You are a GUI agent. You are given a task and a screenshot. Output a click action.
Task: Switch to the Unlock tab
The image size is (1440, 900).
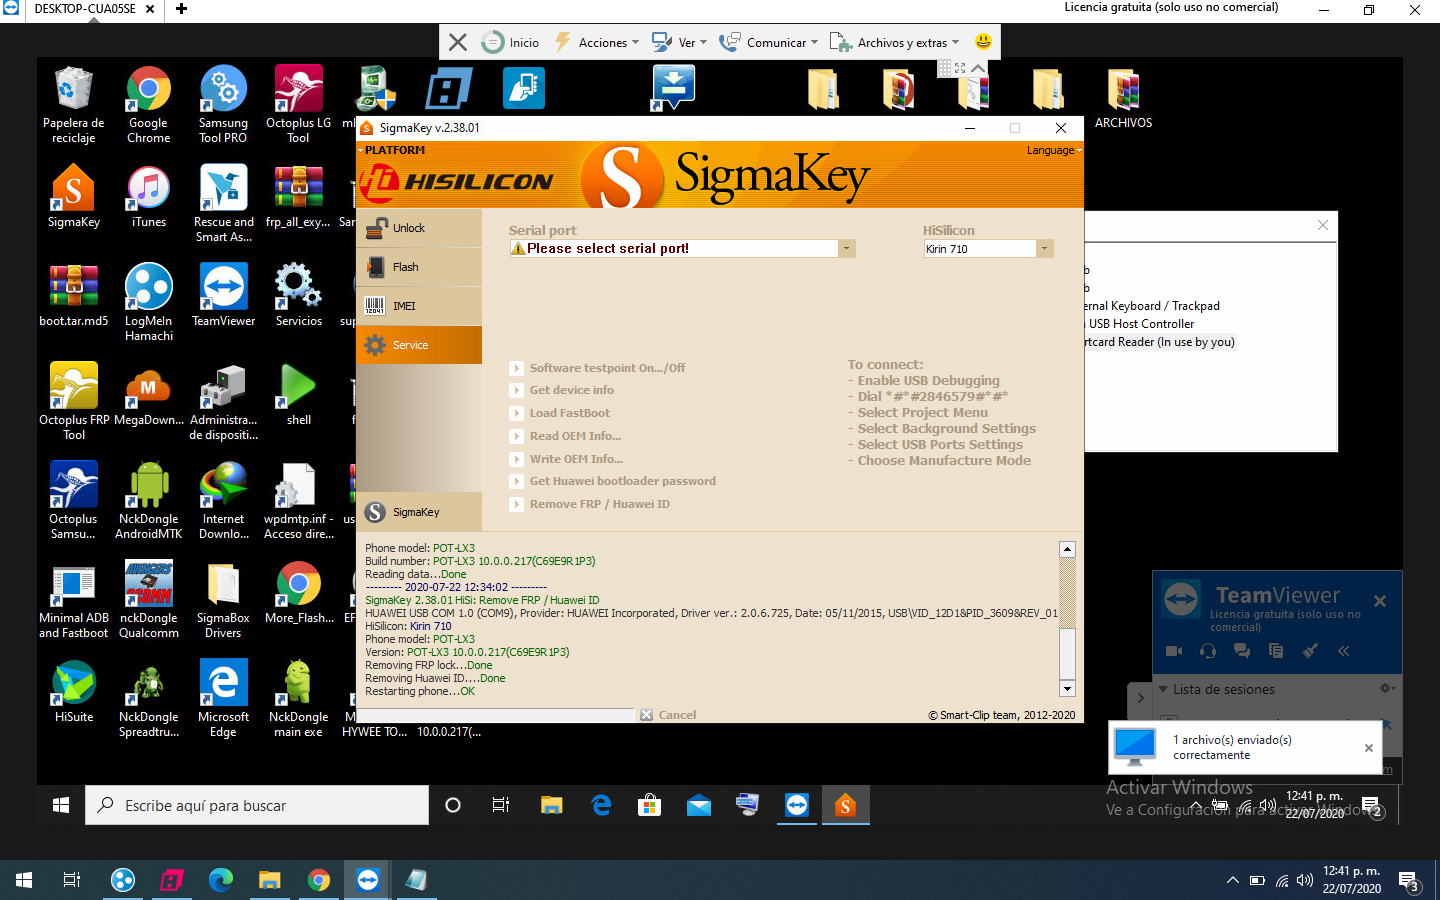[x=419, y=228]
